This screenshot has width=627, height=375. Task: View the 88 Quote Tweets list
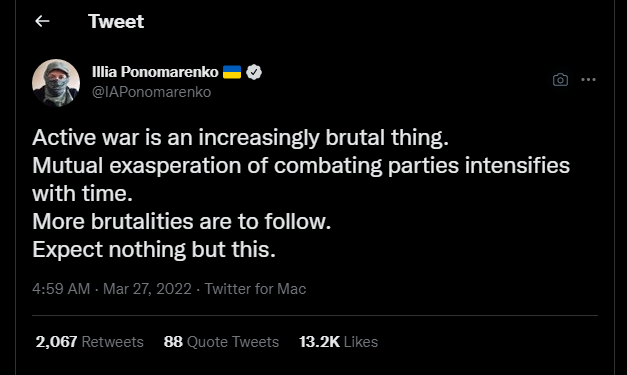tap(221, 342)
